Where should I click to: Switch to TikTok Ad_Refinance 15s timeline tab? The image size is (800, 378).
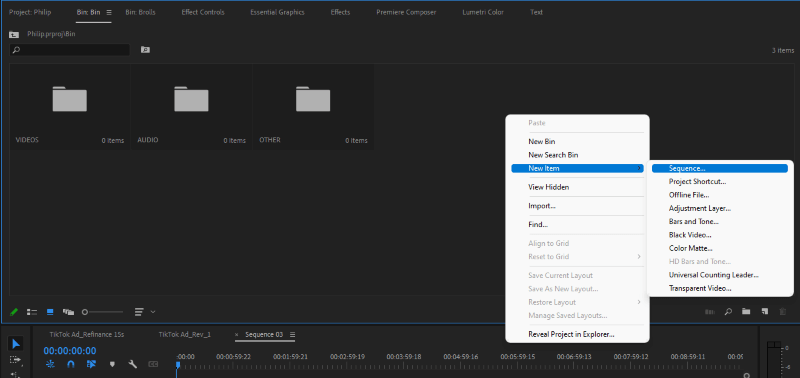tap(87, 335)
